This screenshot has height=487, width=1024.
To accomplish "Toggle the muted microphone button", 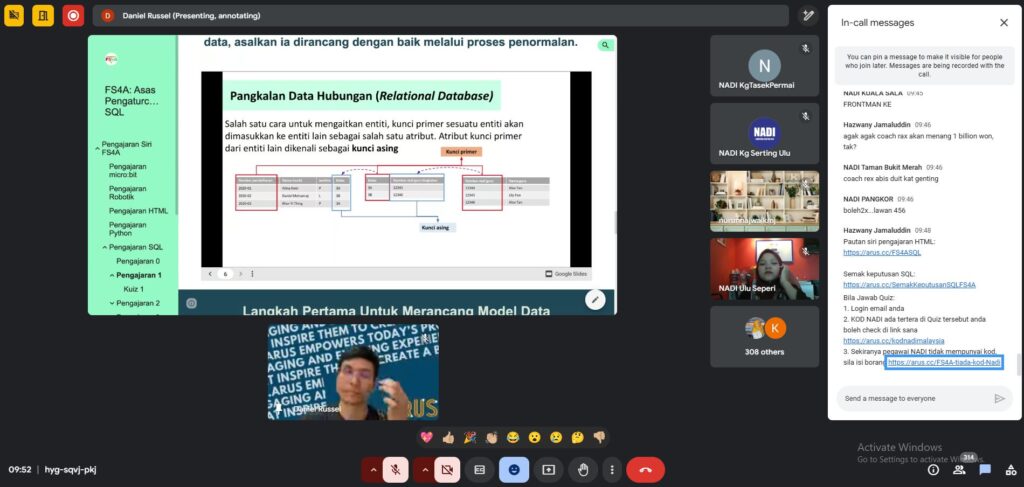I will coord(396,469).
